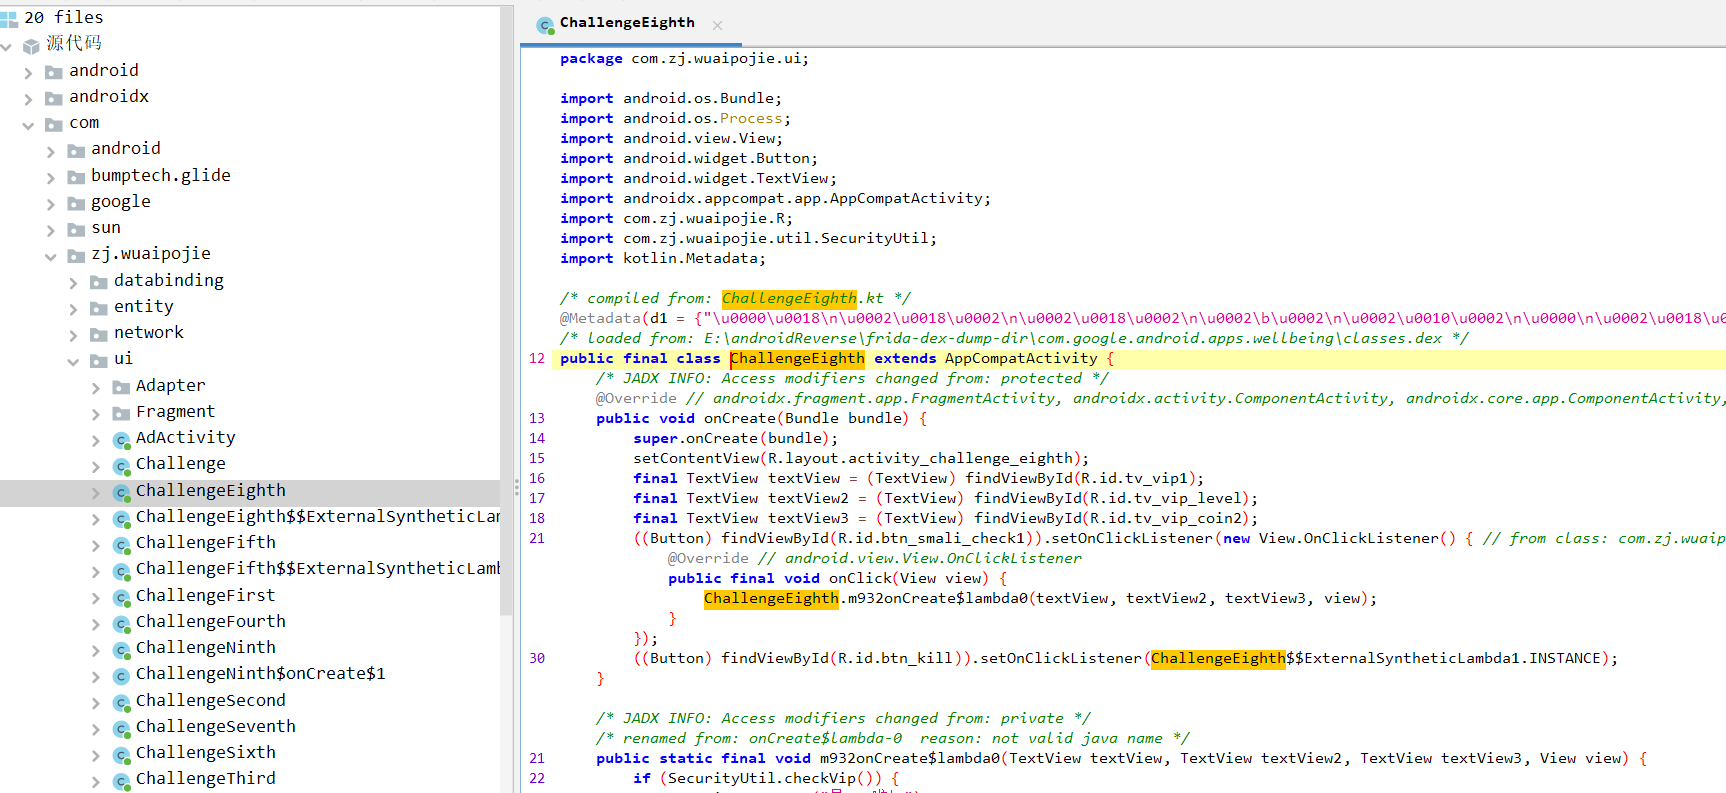Click the files icon beside '20 files'

click(x=9, y=18)
